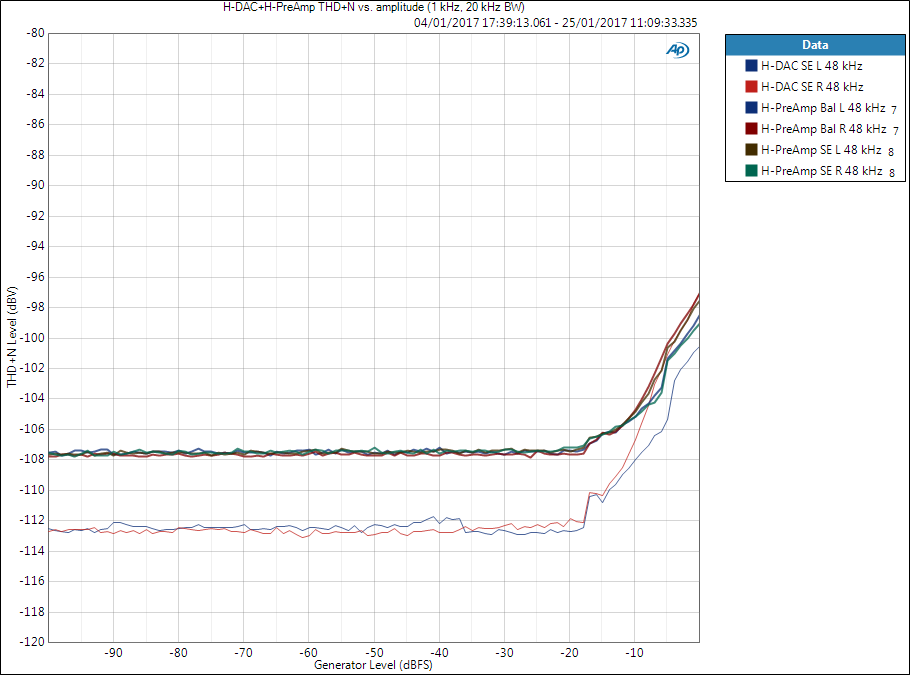Click the Data legend header
910x675 pixels.
click(815, 45)
